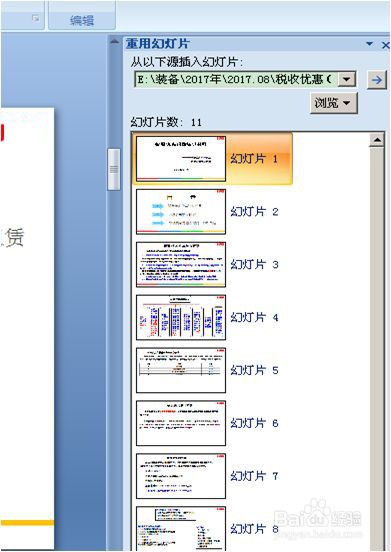Open the Reuse Slides pane options arrow
Viewport: 391px width, 552px height.
(370, 44)
